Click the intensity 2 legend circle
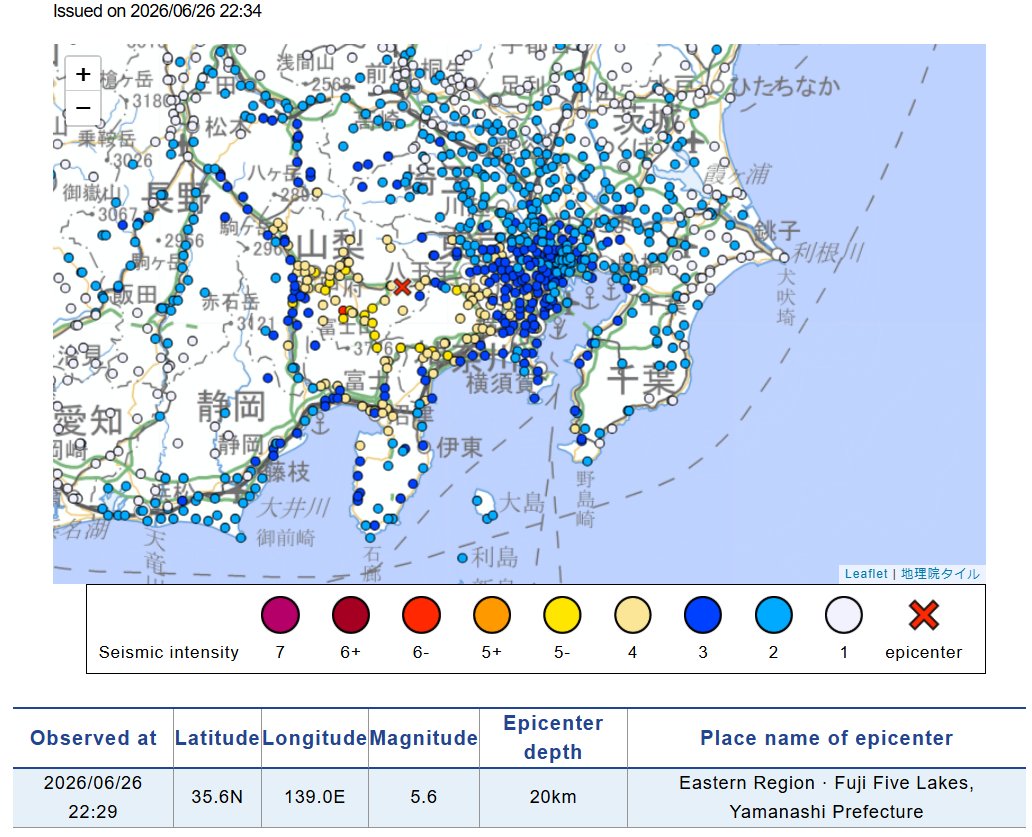Screen dimensions: 1032x837 click(773, 615)
